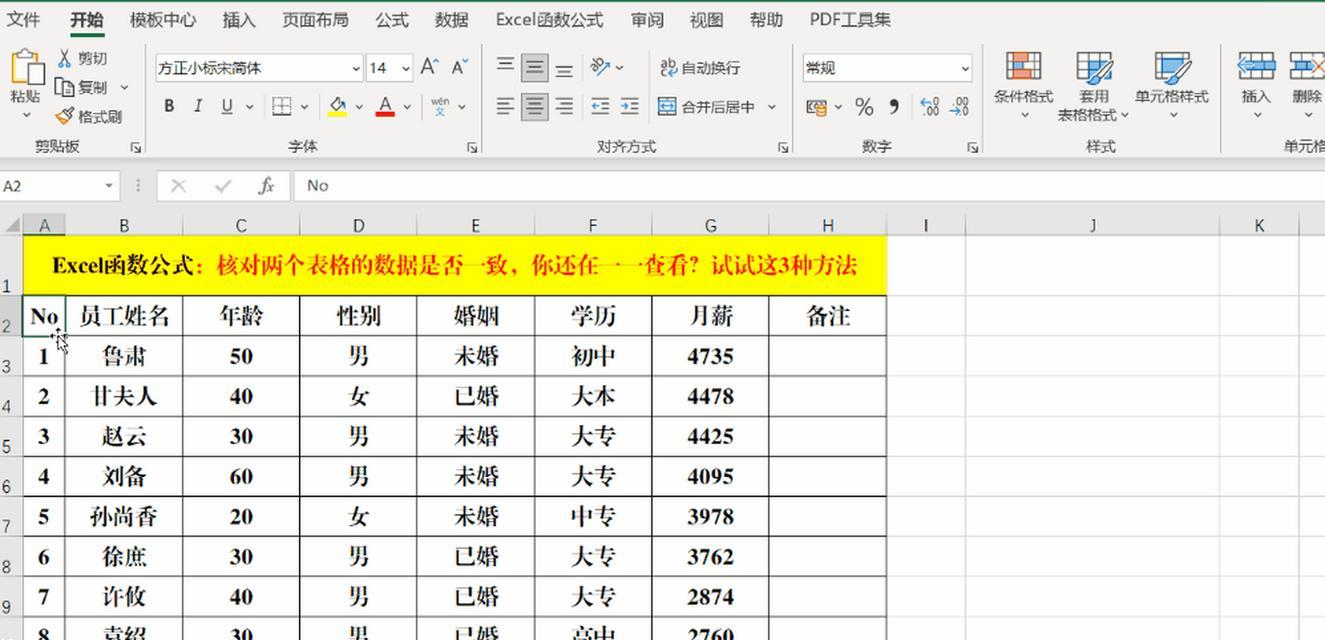
Task: Click Delete cells (删除) icon
Action: pos(1307,67)
